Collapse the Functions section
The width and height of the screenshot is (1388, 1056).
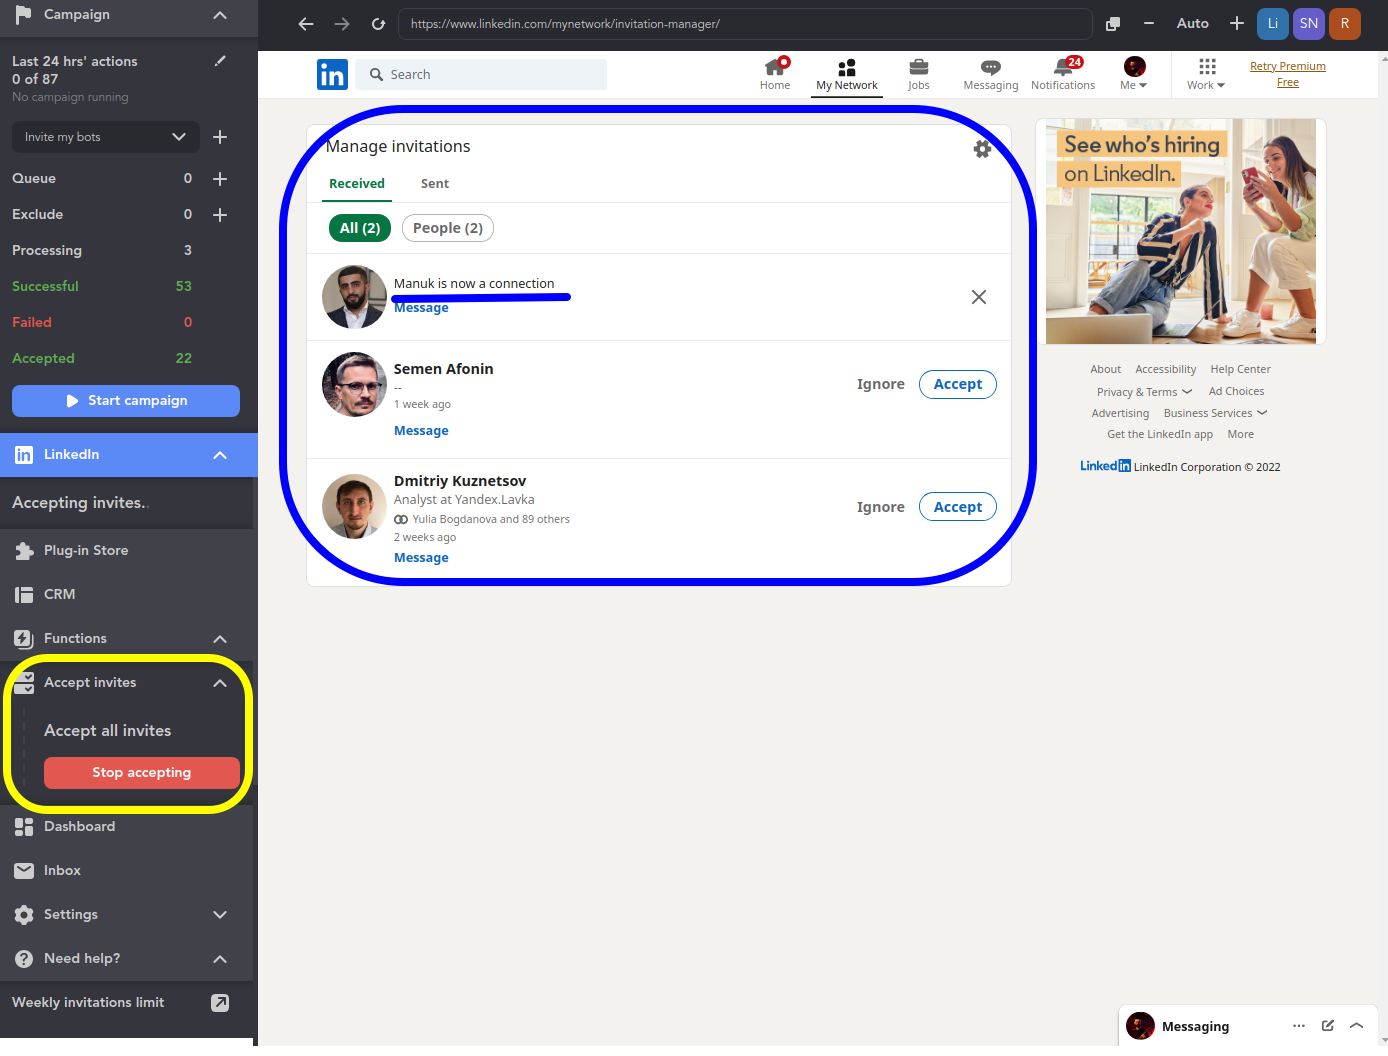pos(220,639)
